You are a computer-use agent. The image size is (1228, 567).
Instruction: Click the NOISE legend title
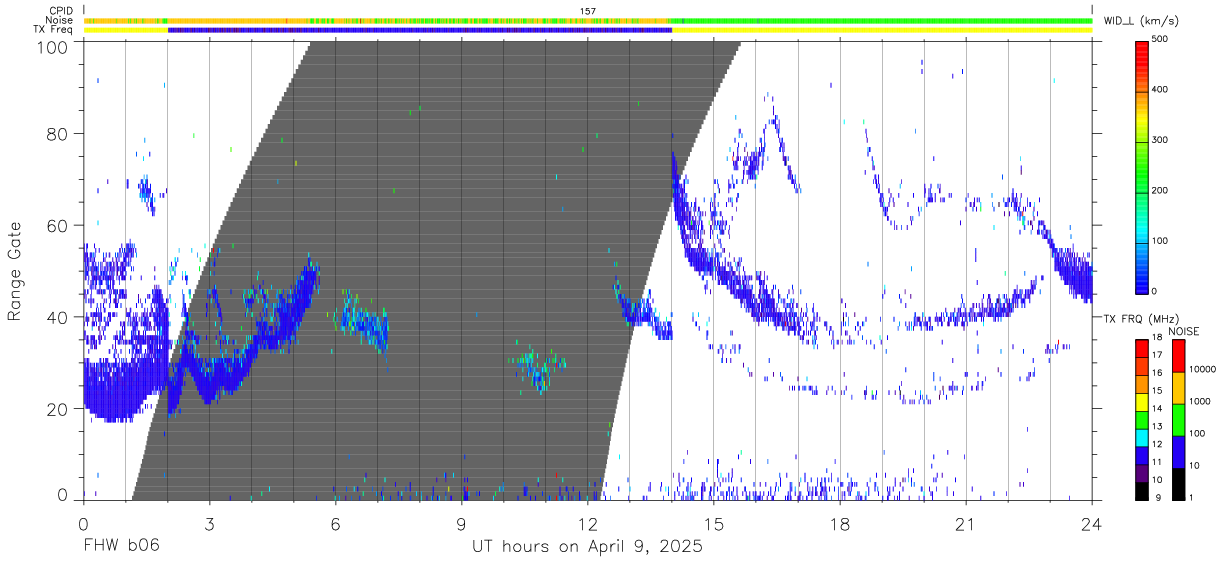coord(1183,331)
